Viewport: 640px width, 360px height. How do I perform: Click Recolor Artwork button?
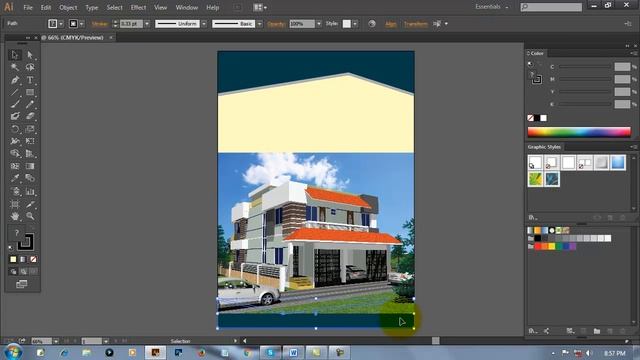(372, 24)
